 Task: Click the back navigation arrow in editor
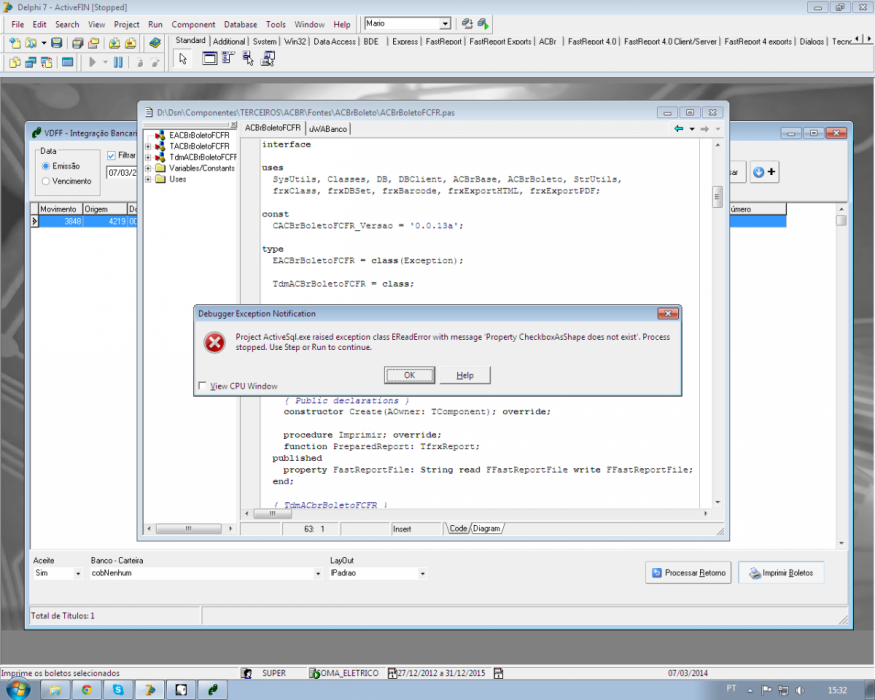tap(679, 129)
